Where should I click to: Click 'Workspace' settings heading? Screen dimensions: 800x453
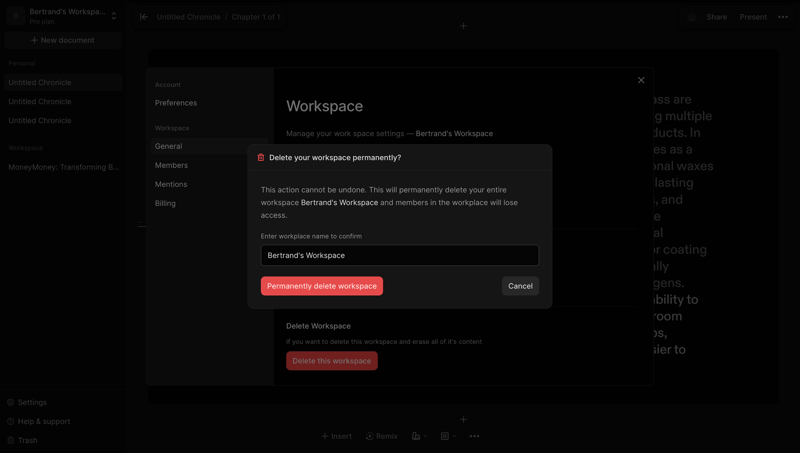point(324,106)
